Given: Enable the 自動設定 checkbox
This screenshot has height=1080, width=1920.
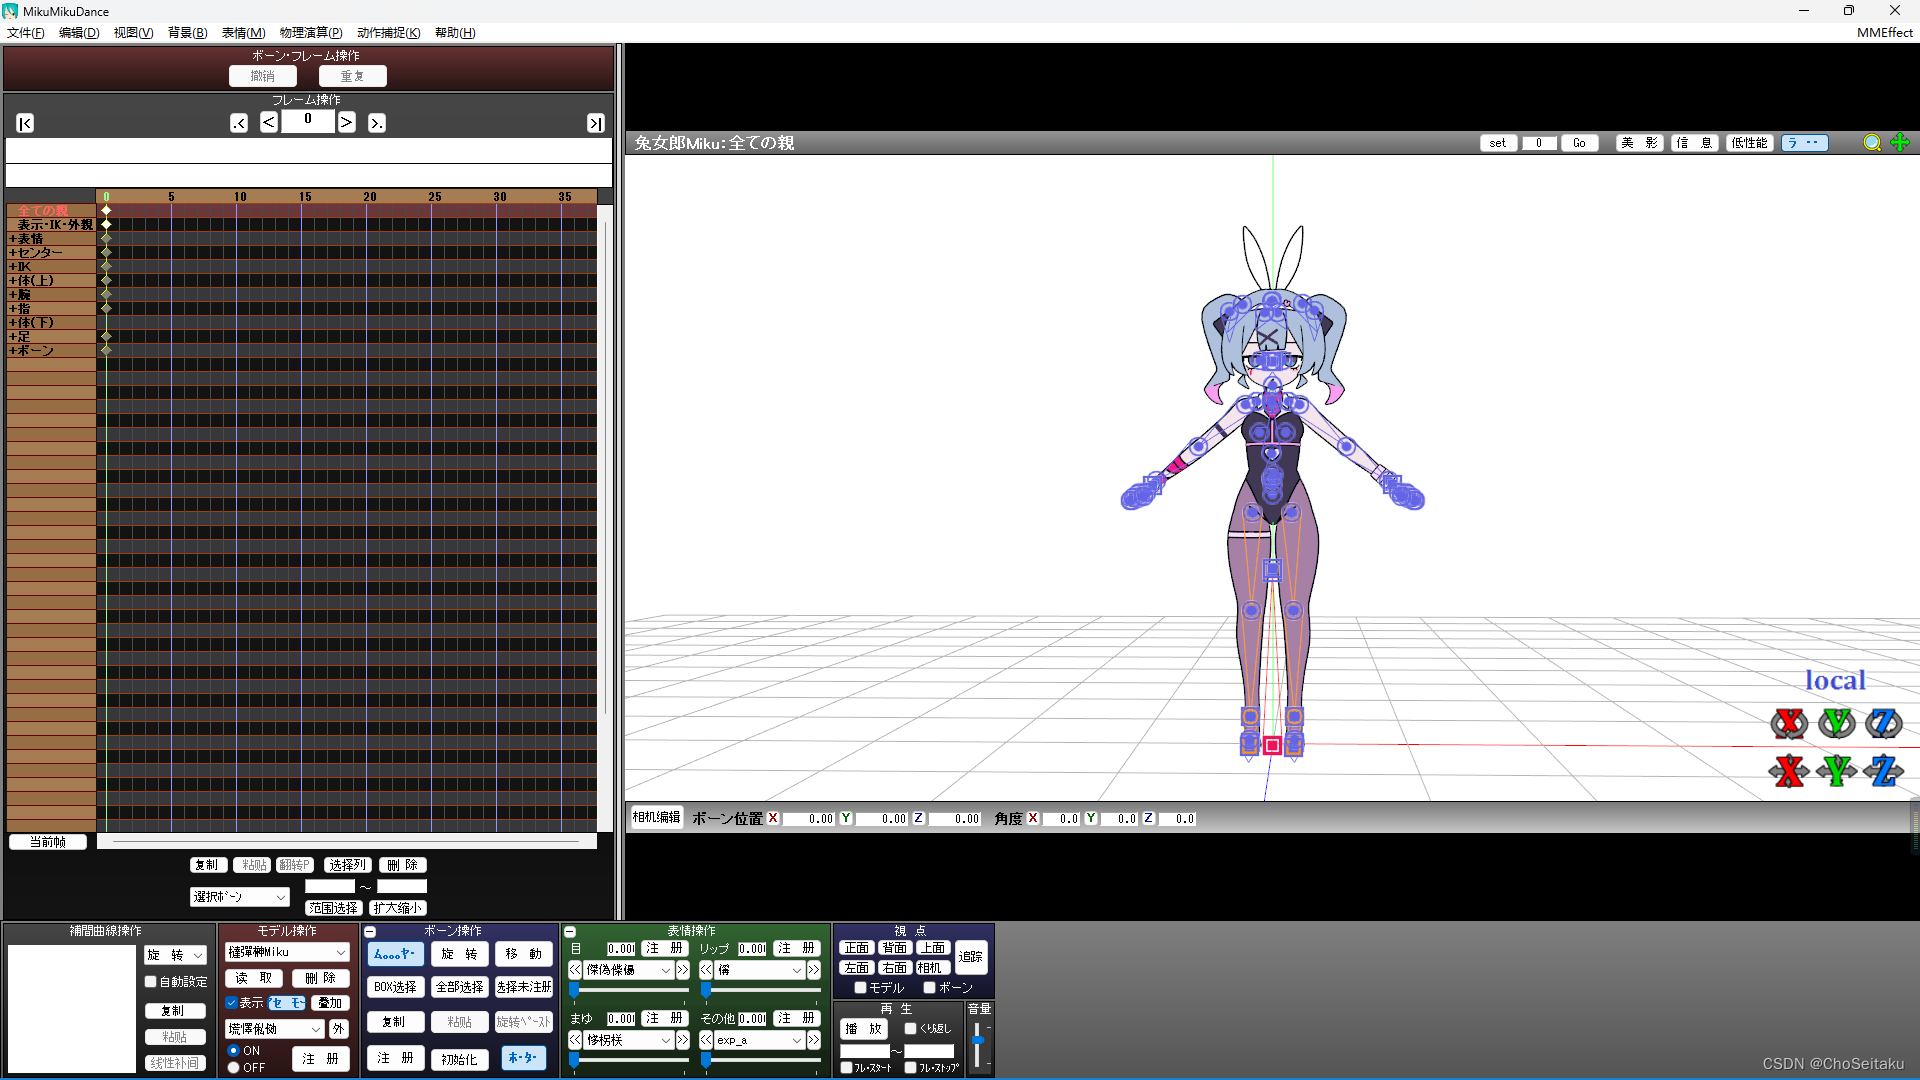Looking at the screenshot, I should pyautogui.click(x=151, y=982).
